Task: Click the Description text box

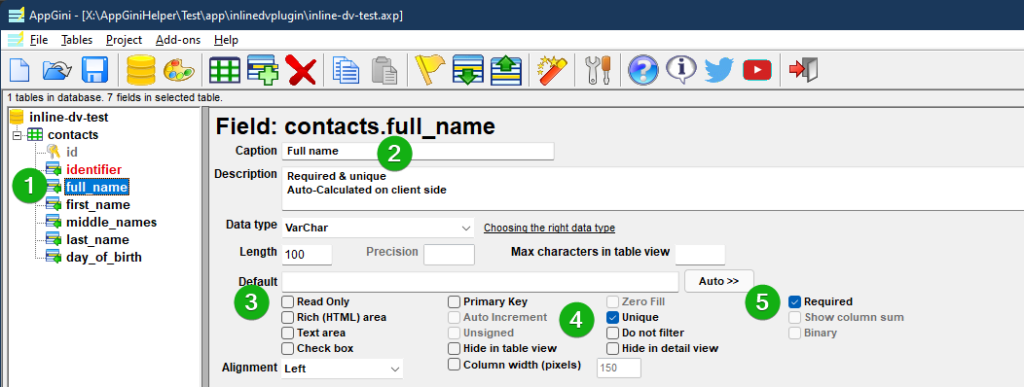Action: [653, 189]
